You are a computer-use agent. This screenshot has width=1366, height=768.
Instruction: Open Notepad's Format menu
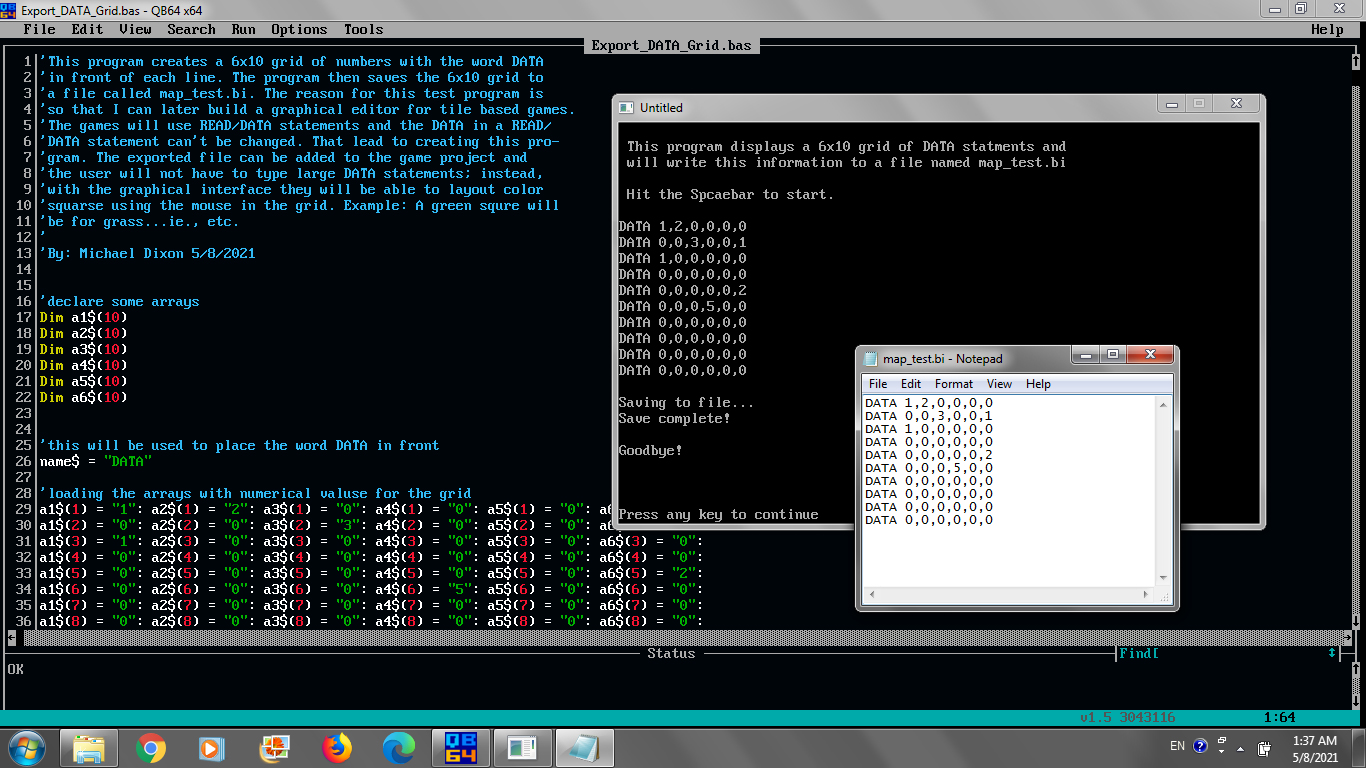953,384
